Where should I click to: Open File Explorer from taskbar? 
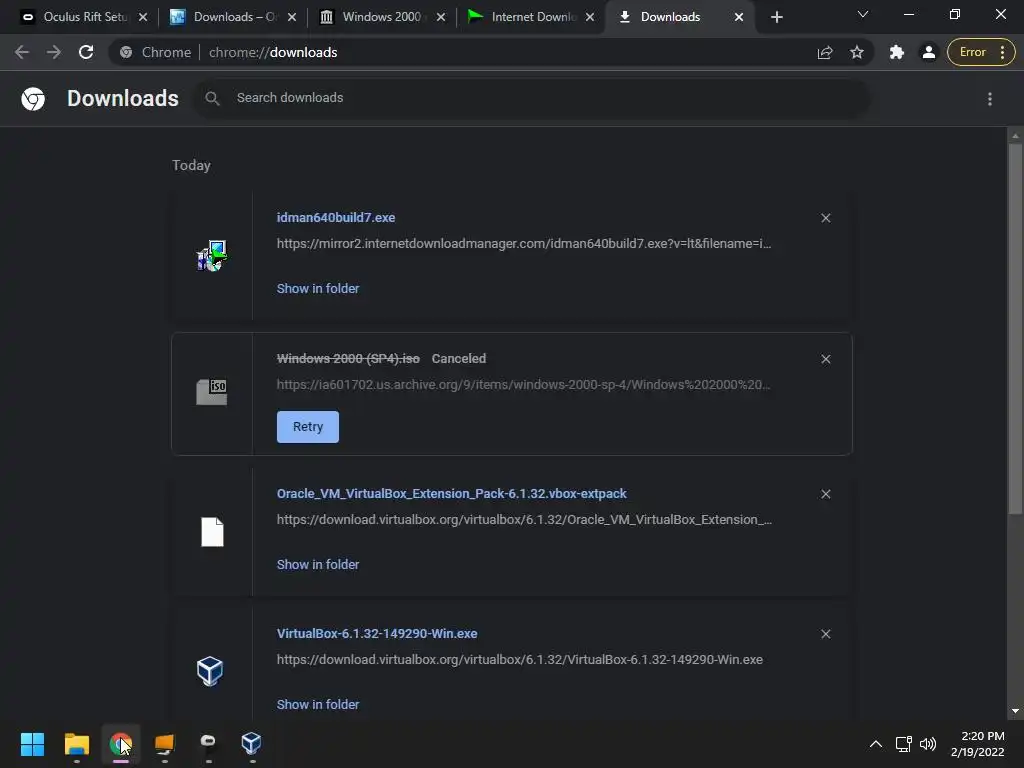(76, 744)
